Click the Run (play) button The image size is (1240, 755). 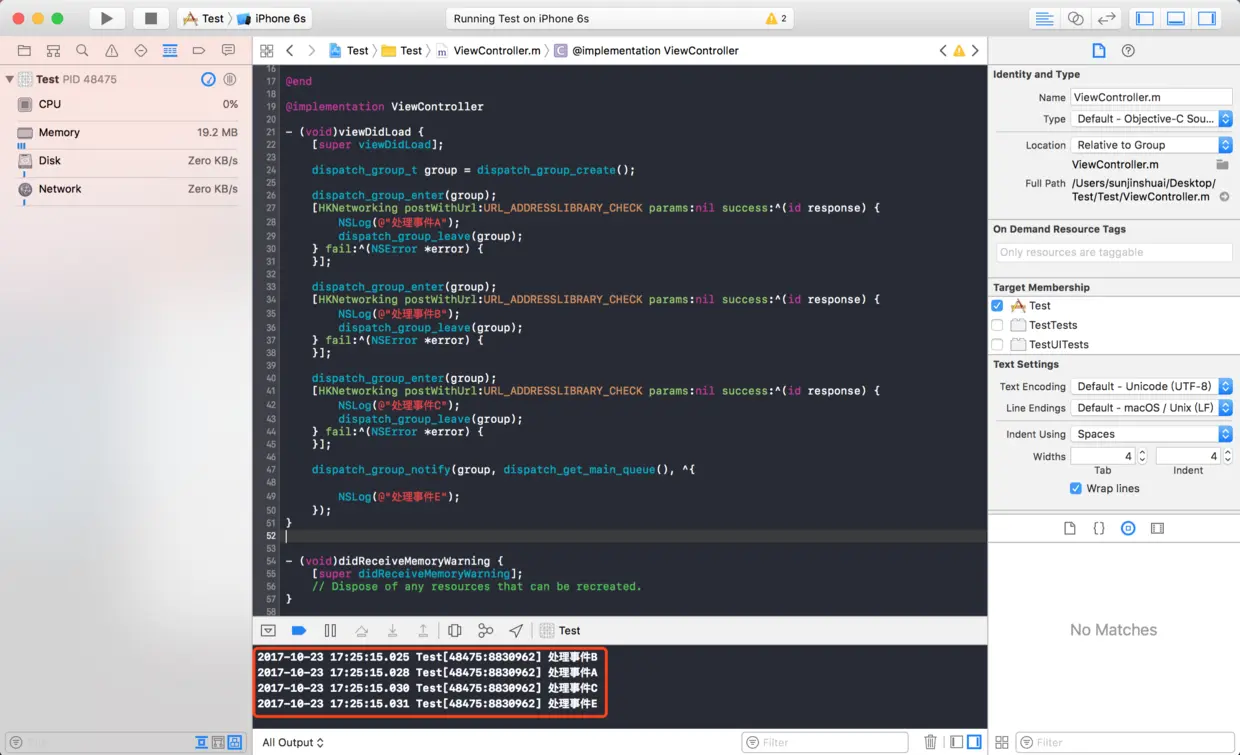[106, 18]
